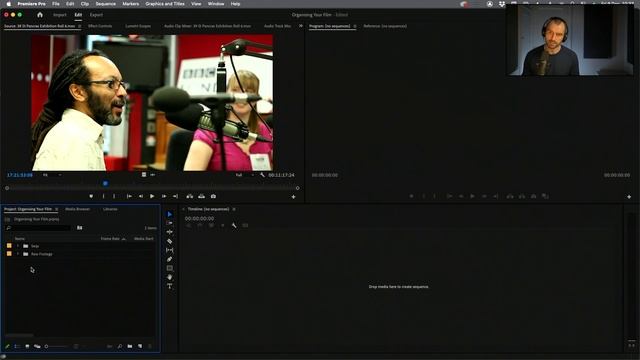Step forward one frame in Source monitor
Viewport: 640px width, 360px height.
pyautogui.click(x=164, y=196)
